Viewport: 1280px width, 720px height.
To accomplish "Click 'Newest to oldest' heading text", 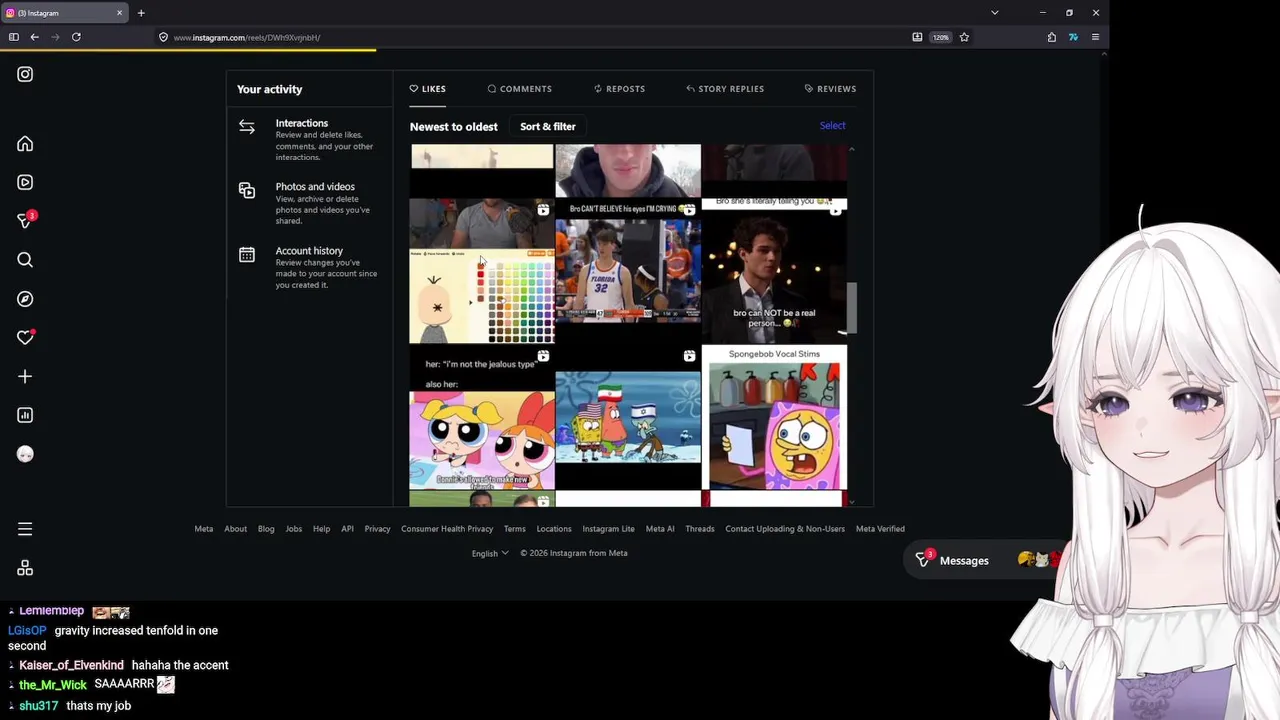I will click(453, 127).
